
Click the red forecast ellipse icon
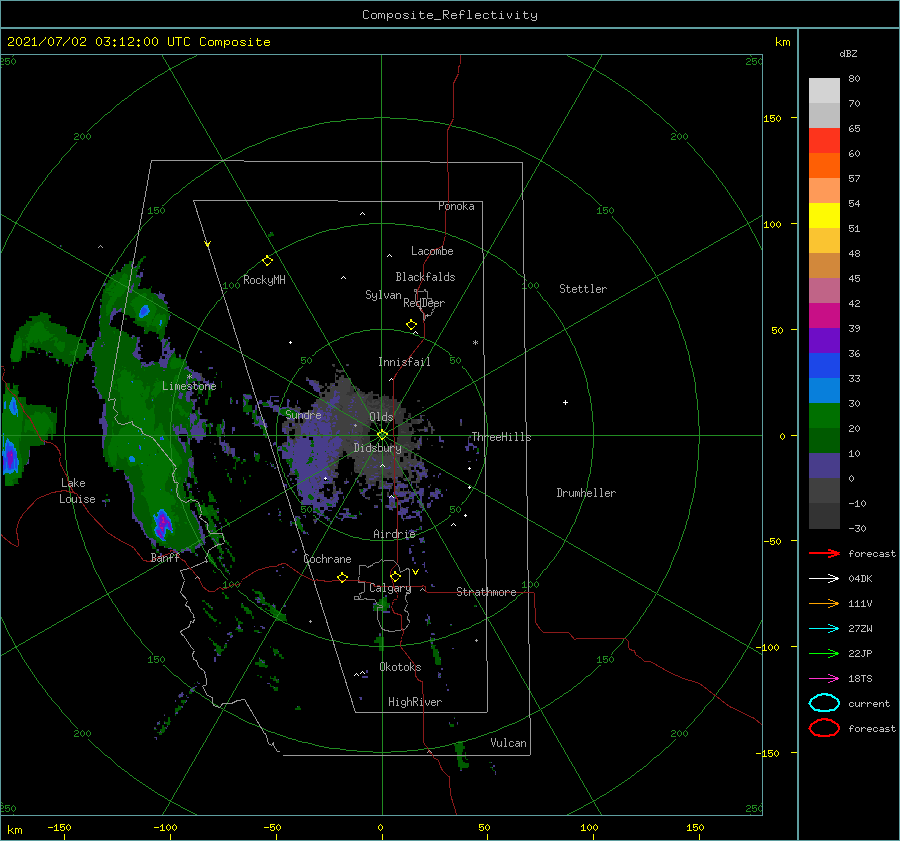pos(824,728)
